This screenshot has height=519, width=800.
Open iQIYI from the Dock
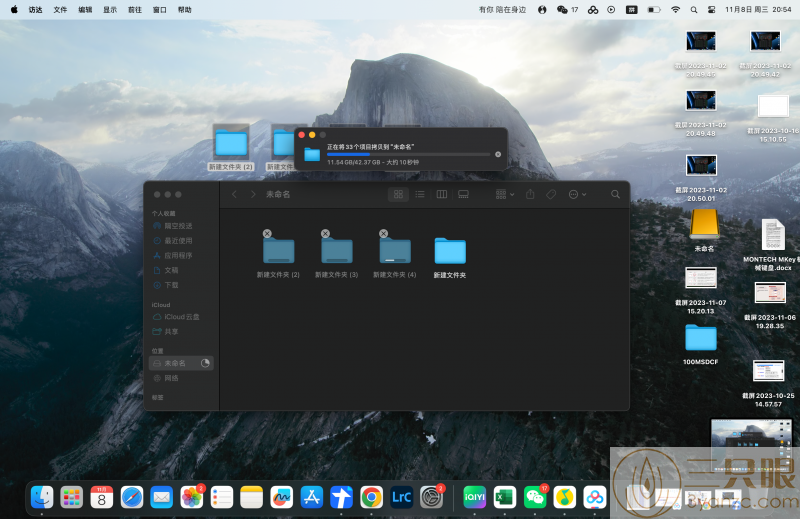pos(474,497)
